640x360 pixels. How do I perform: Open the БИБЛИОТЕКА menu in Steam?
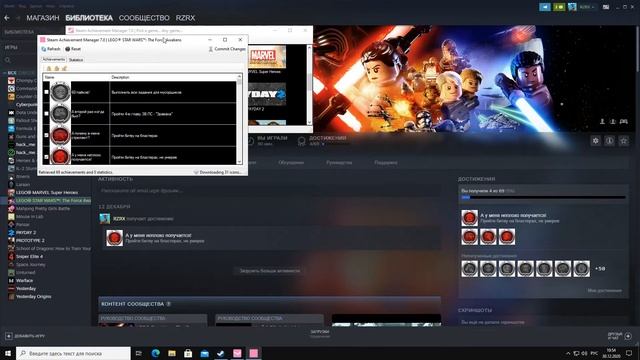tap(89, 18)
